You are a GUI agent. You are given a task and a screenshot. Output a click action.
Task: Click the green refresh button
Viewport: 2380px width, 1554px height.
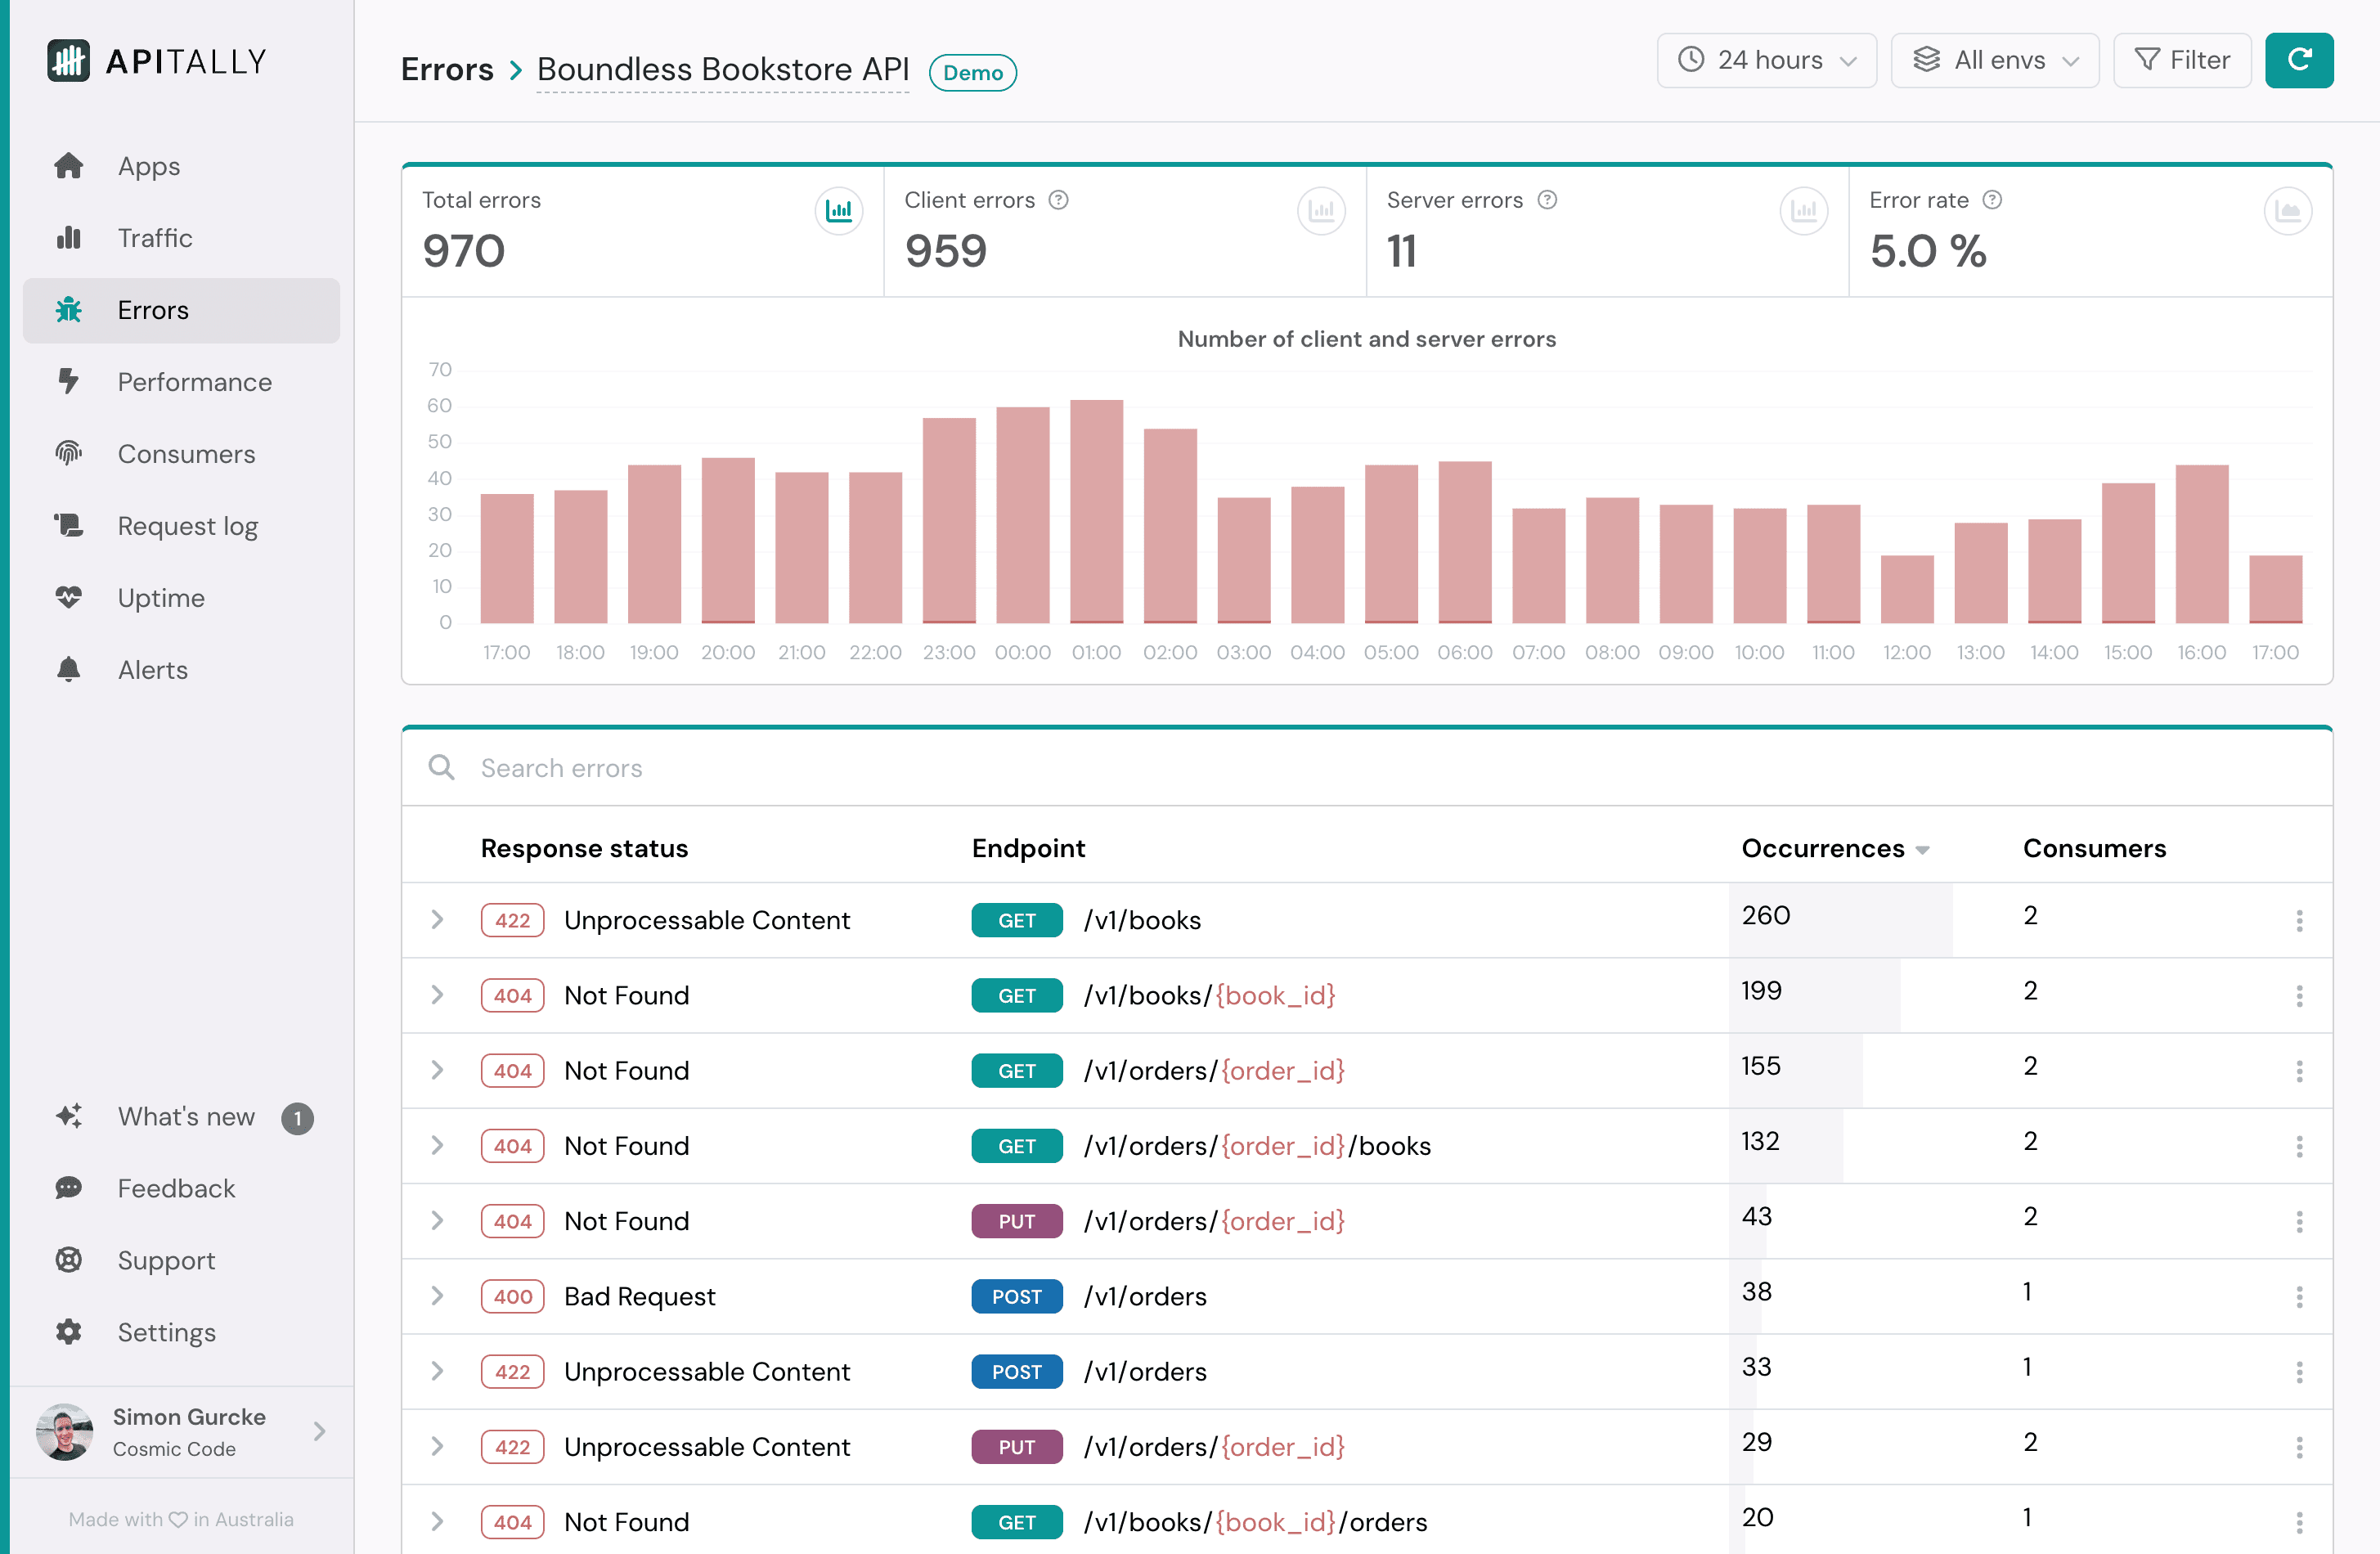2298,60
